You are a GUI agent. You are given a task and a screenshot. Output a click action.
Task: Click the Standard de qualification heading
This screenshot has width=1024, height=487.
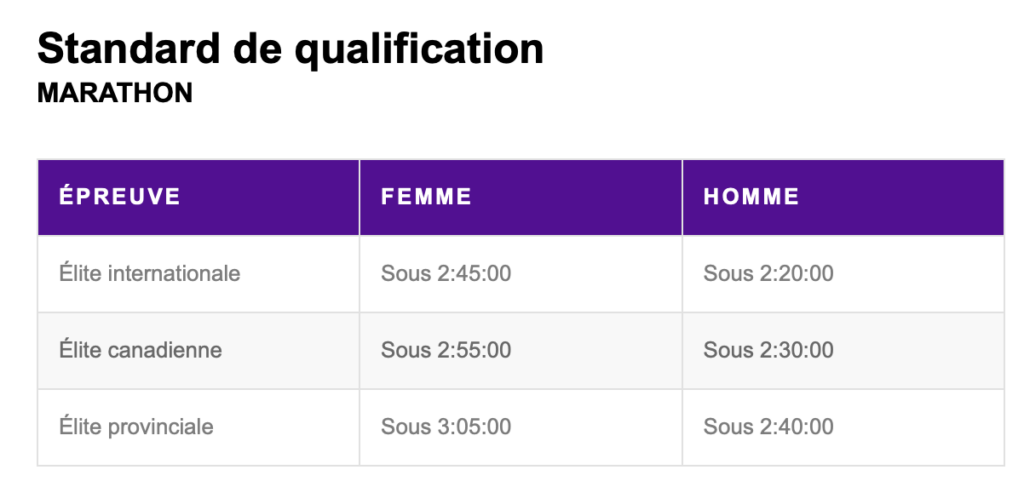[x=291, y=48]
